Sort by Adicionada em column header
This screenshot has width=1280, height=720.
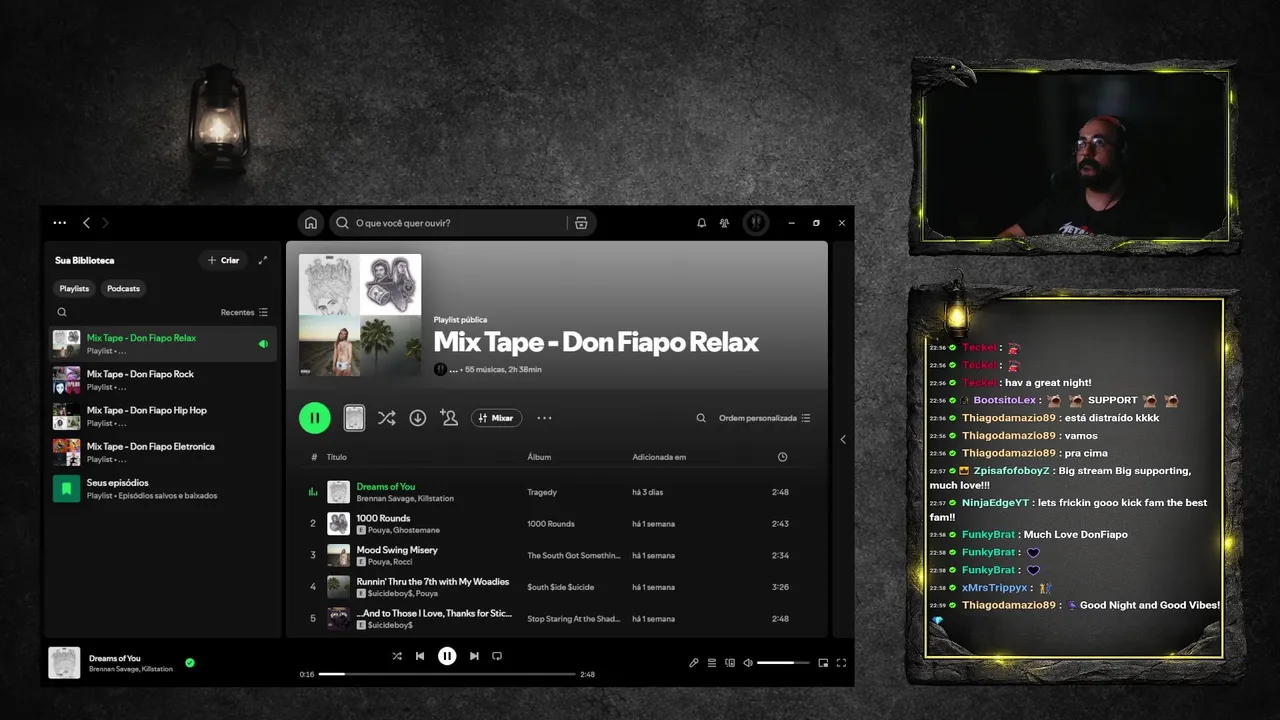pos(659,457)
